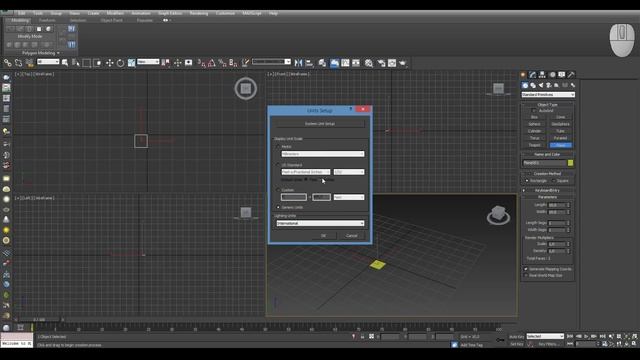Open the Hierarchy tab in command panel
The image size is (640, 360).
coord(542,75)
